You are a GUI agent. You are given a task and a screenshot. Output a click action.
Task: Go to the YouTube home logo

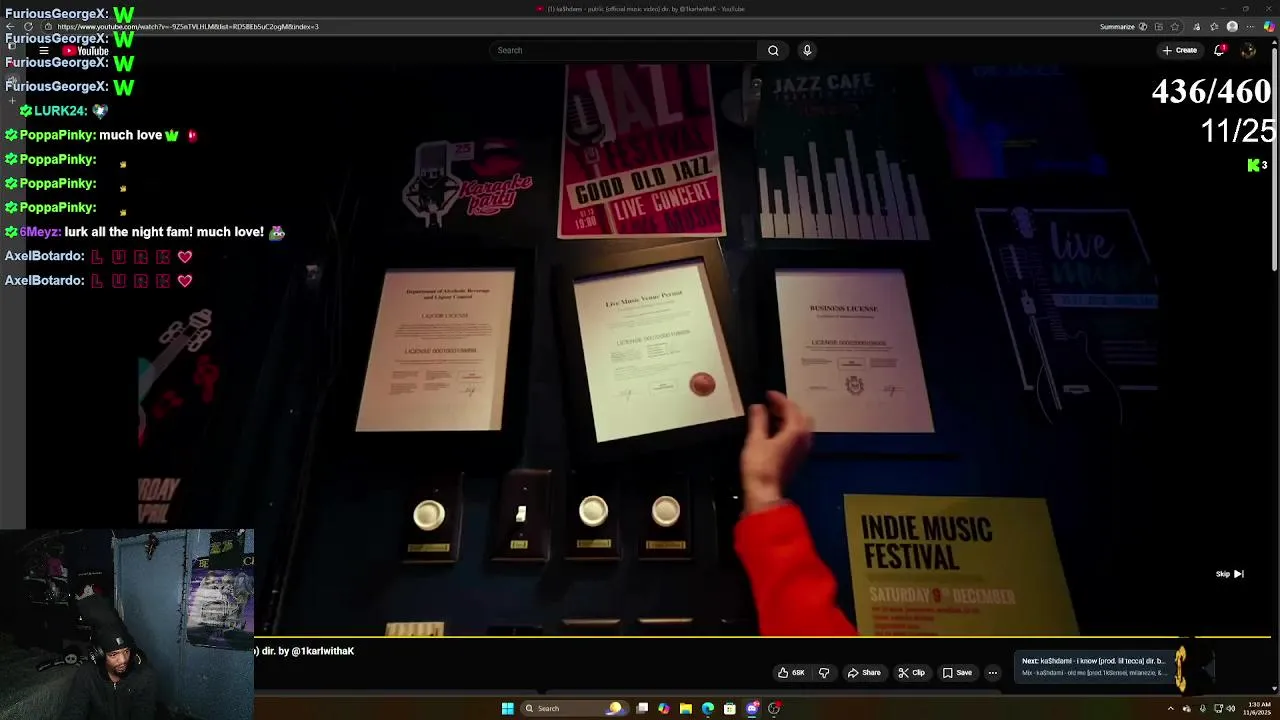point(85,50)
